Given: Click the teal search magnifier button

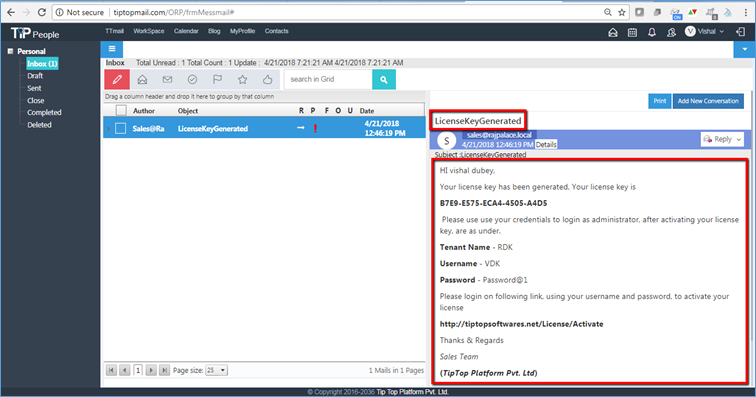Looking at the screenshot, I should pos(384,80).
